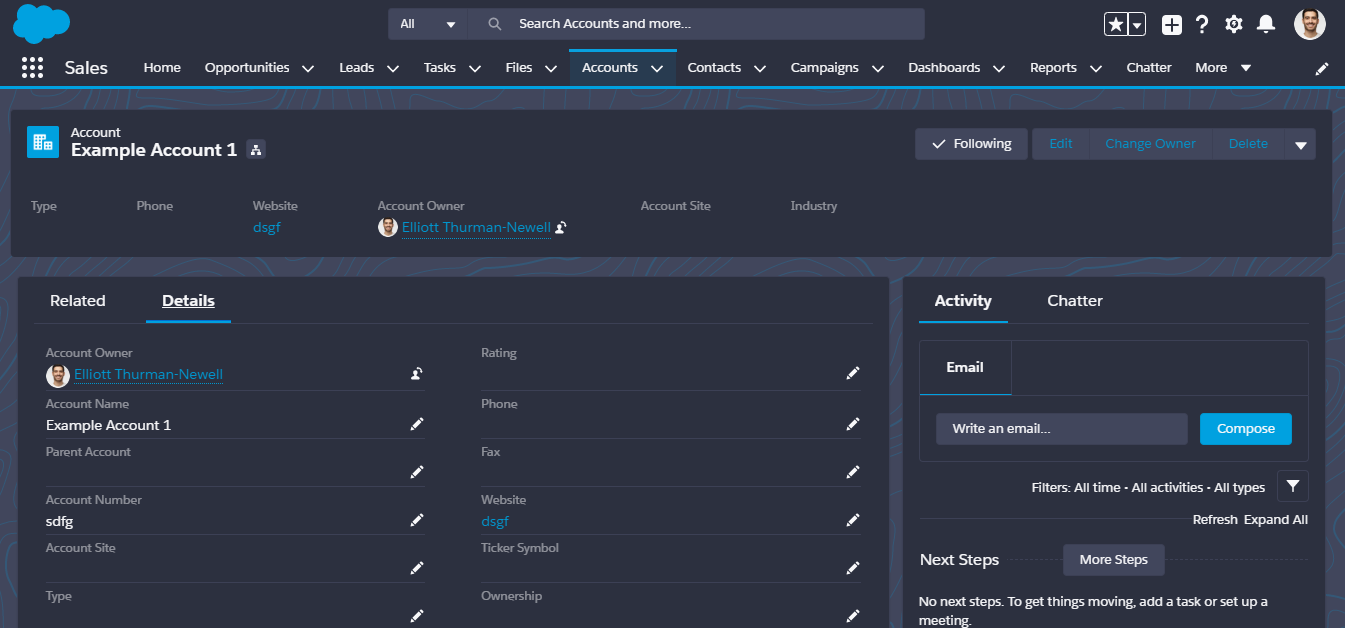Open the App Launcher grid
Image resolution: width=1345 pixels, height=628 pixels.
(32, 67)
